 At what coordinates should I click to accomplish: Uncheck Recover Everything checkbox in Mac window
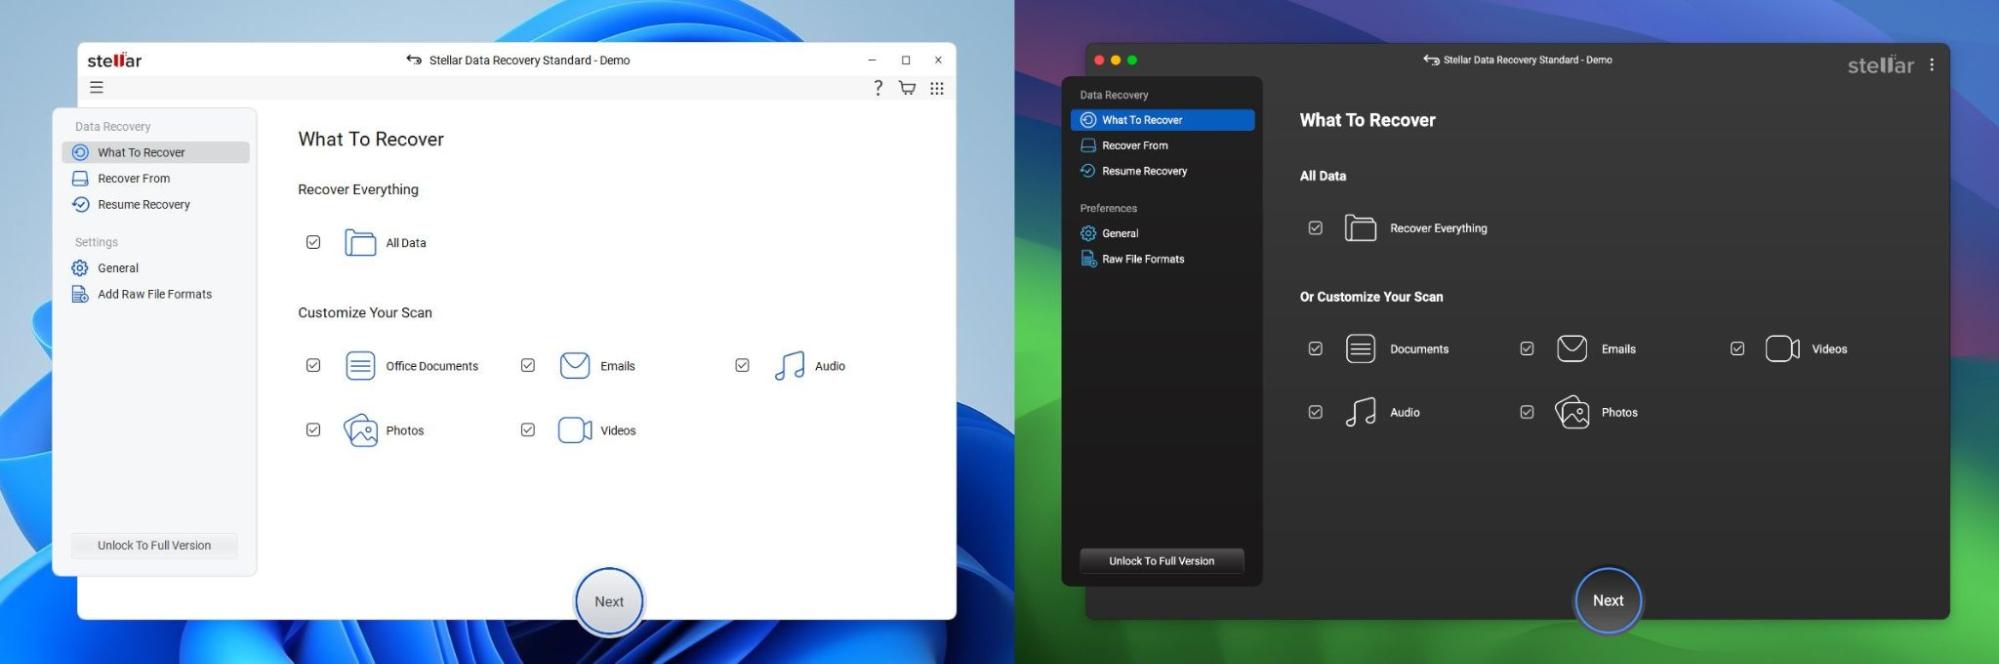pos(1315,228)
